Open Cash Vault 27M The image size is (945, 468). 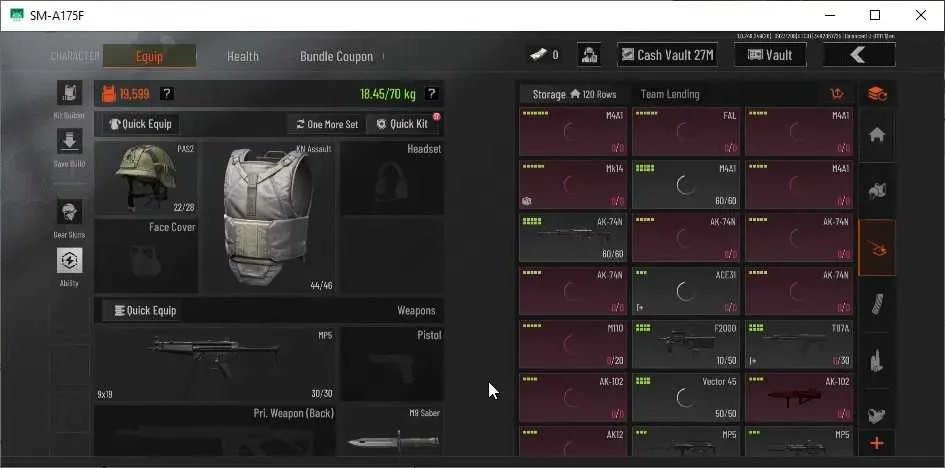[667, 55]
